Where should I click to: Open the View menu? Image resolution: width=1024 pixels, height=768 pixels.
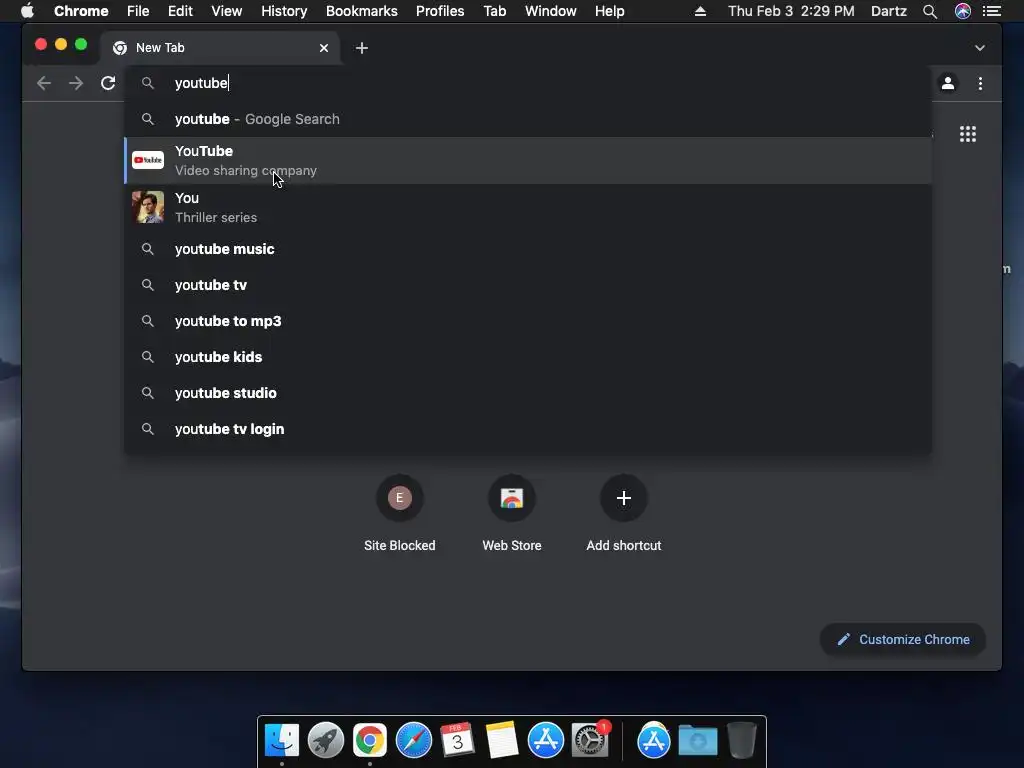point(227,11)
